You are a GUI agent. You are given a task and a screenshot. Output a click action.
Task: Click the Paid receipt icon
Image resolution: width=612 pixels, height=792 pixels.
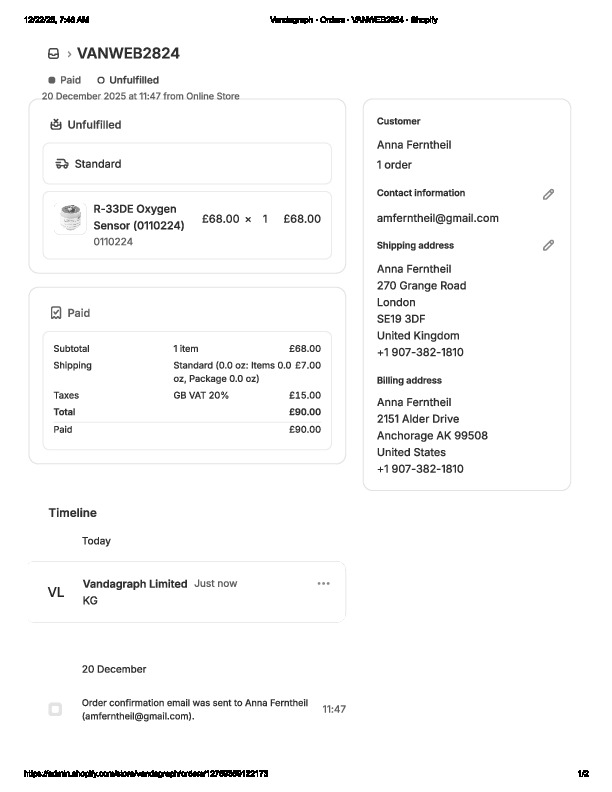[x=56, y=313]
